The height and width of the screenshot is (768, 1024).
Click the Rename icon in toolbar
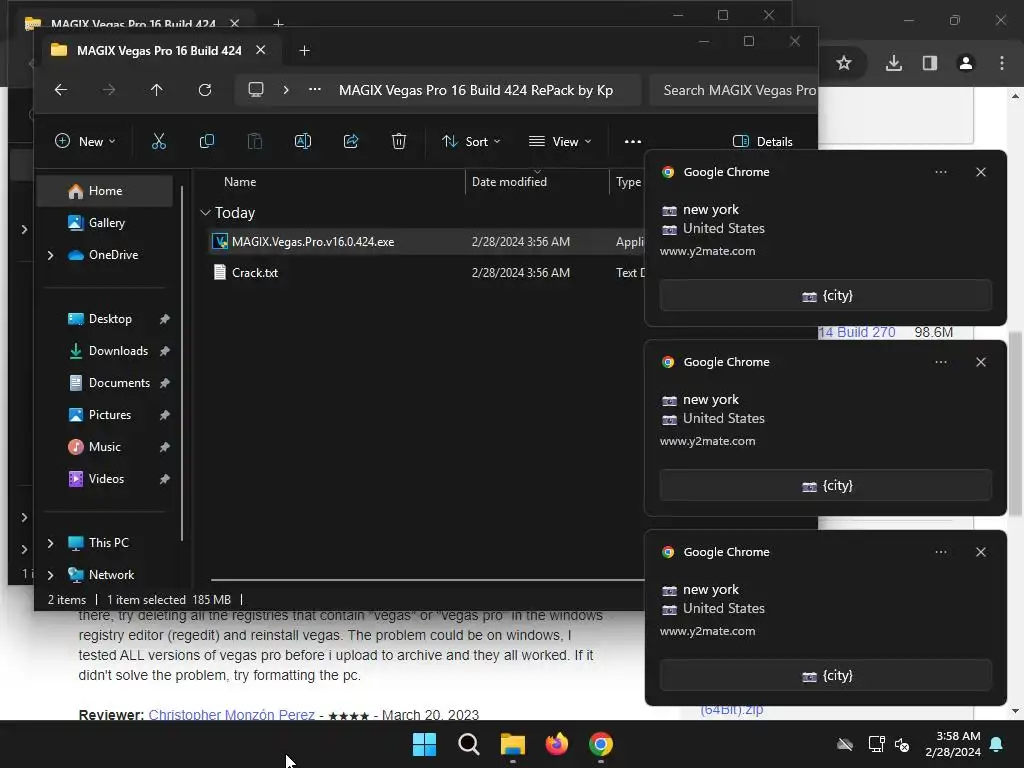pos(303,141)
